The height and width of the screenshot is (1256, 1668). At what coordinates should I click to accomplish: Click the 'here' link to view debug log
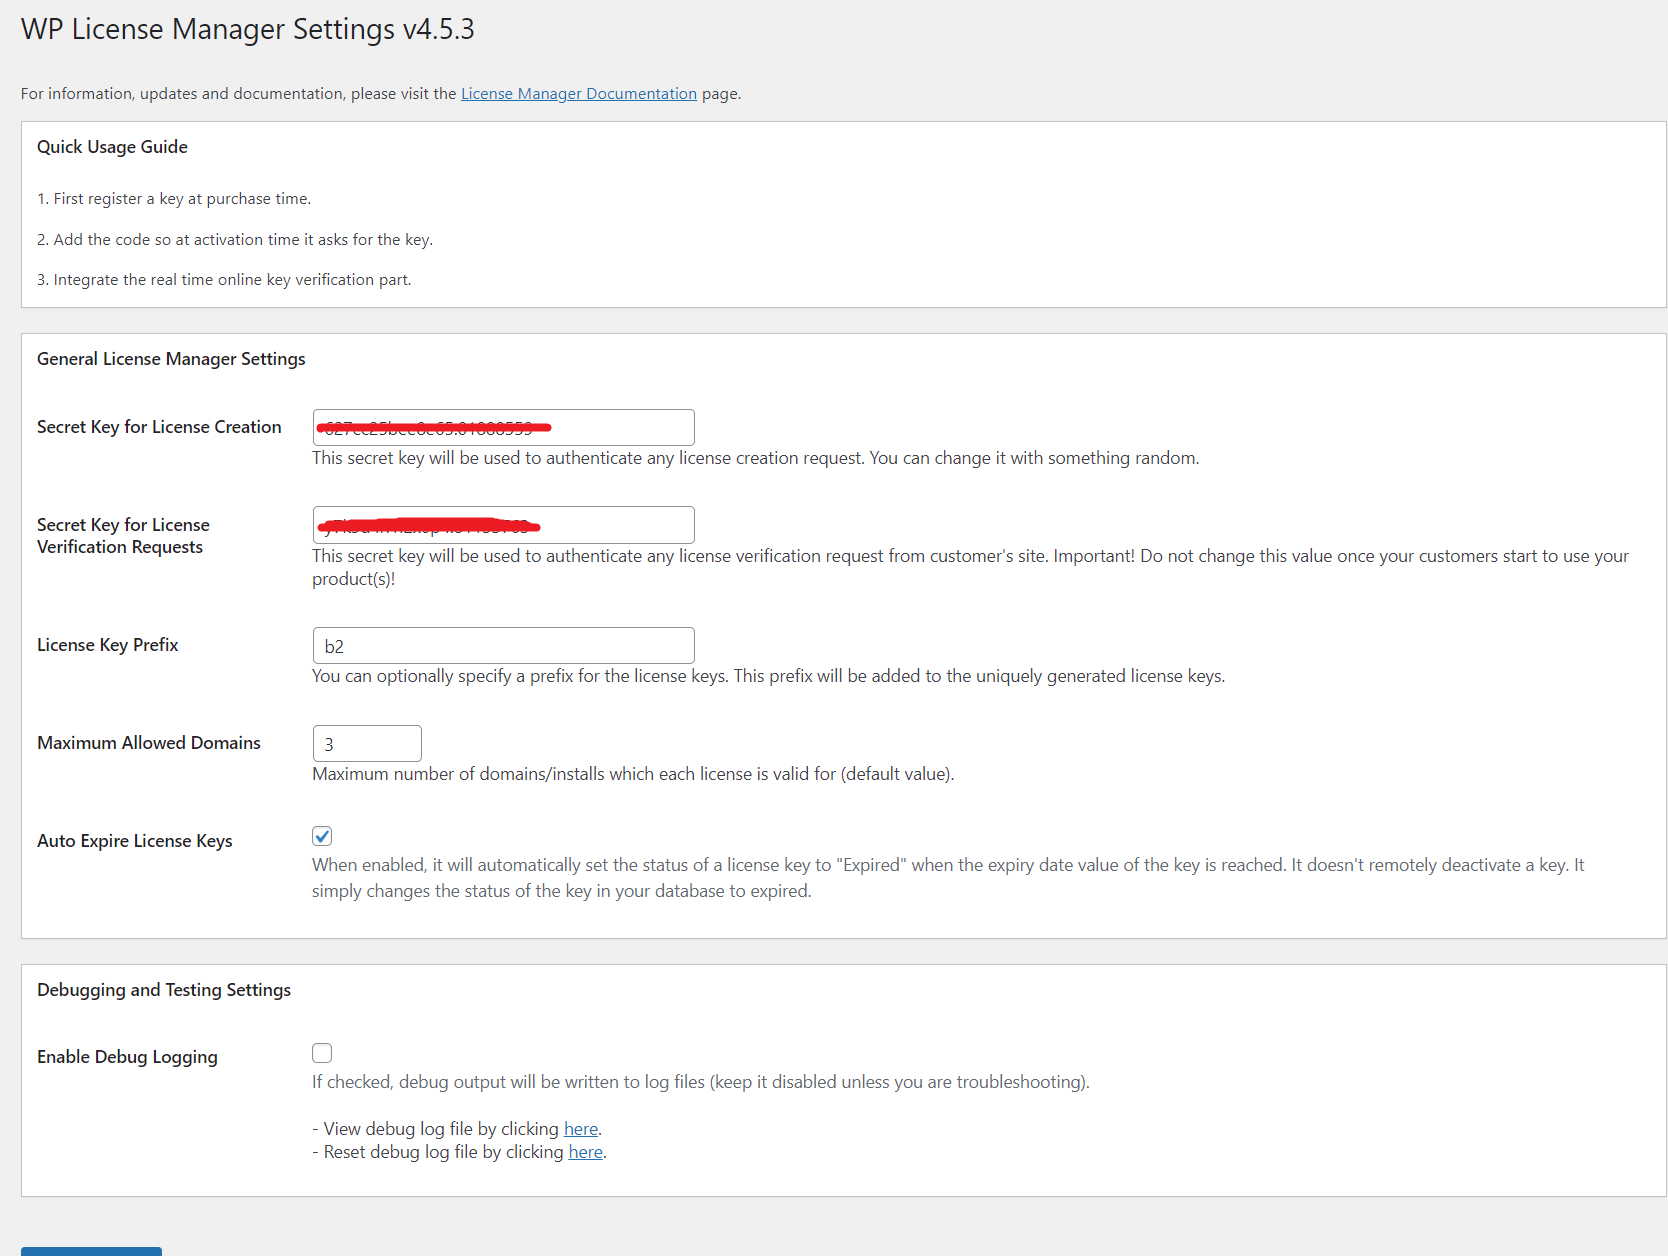click(581, 1128)
